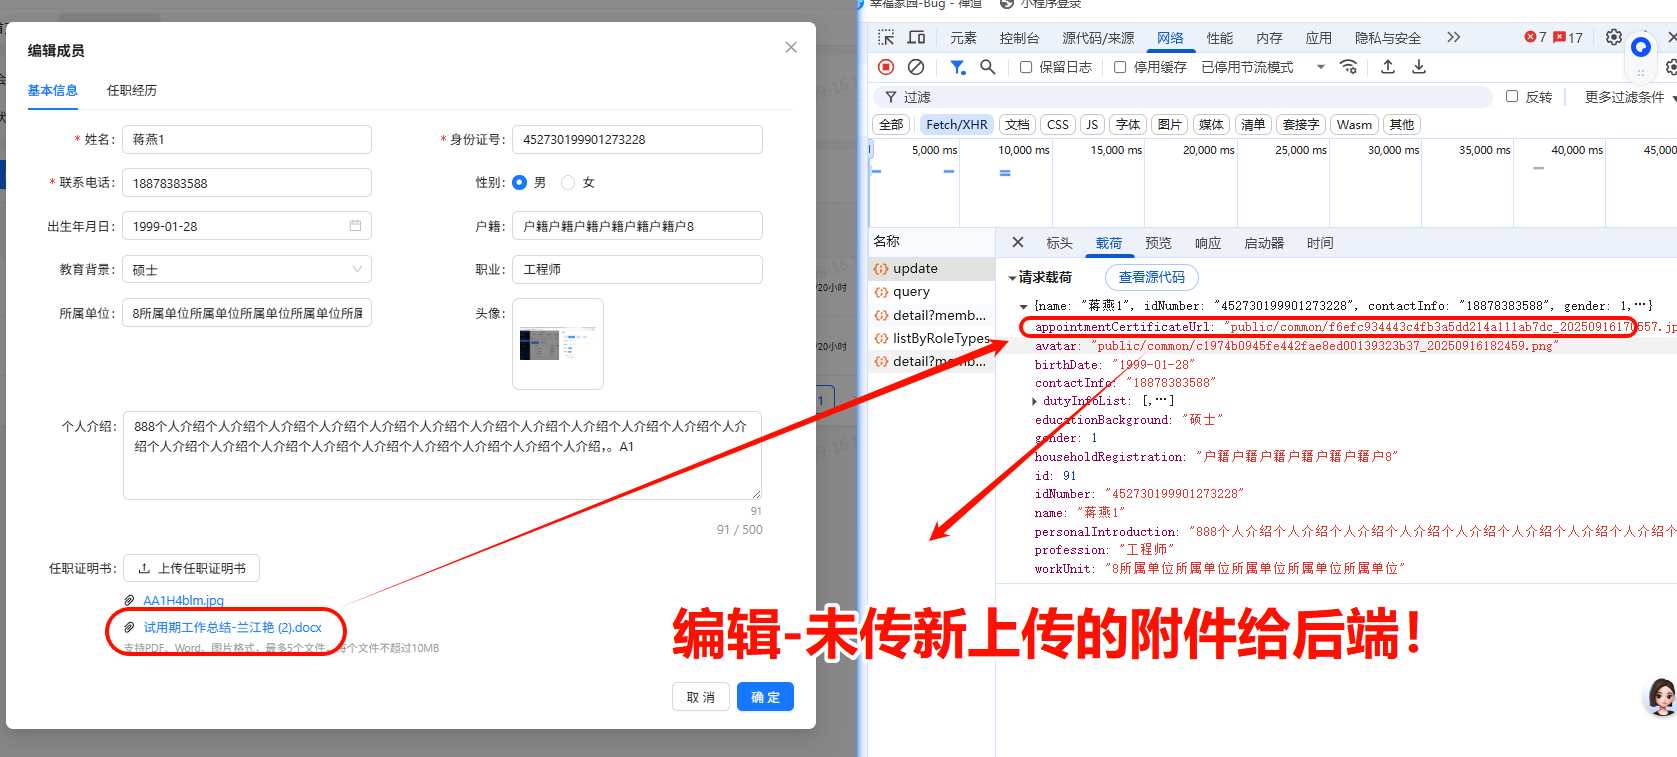Switch to 基本信息 tab in dialog
This screenshot has height=757, width=1677.
click(52, 90)
